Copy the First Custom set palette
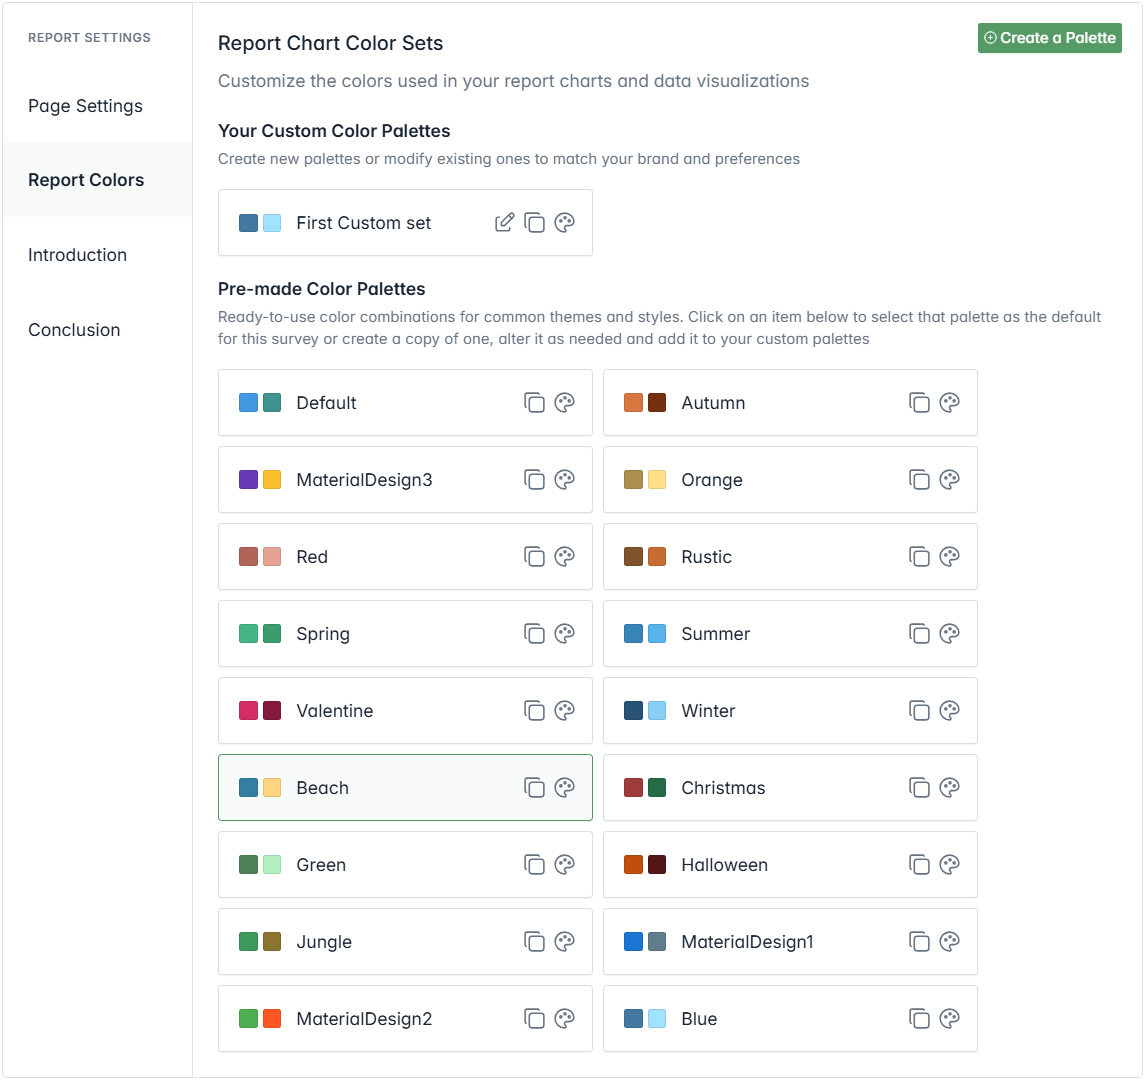 point(535,223)
